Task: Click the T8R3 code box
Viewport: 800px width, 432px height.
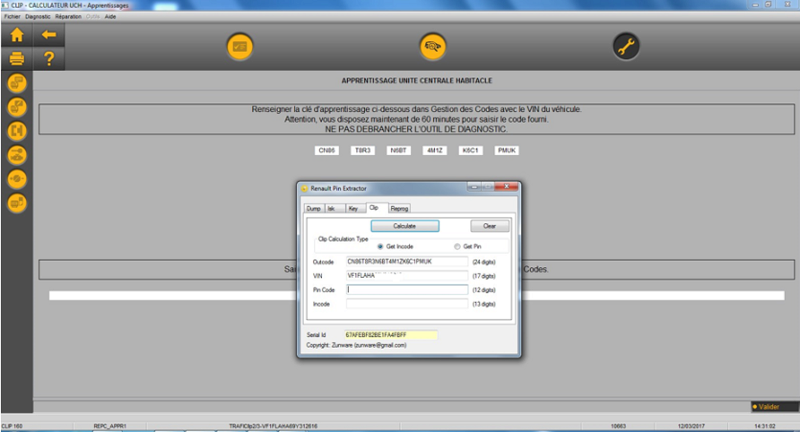Action: (363, 150)
